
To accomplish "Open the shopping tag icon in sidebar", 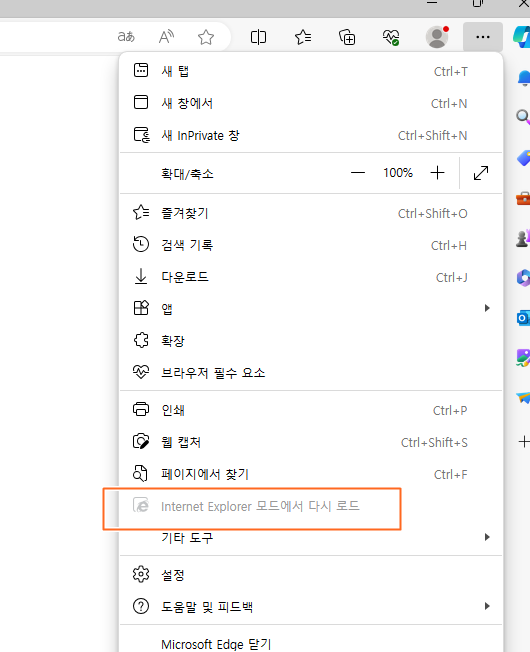I will pyautogui.click(x=523, y=158).
